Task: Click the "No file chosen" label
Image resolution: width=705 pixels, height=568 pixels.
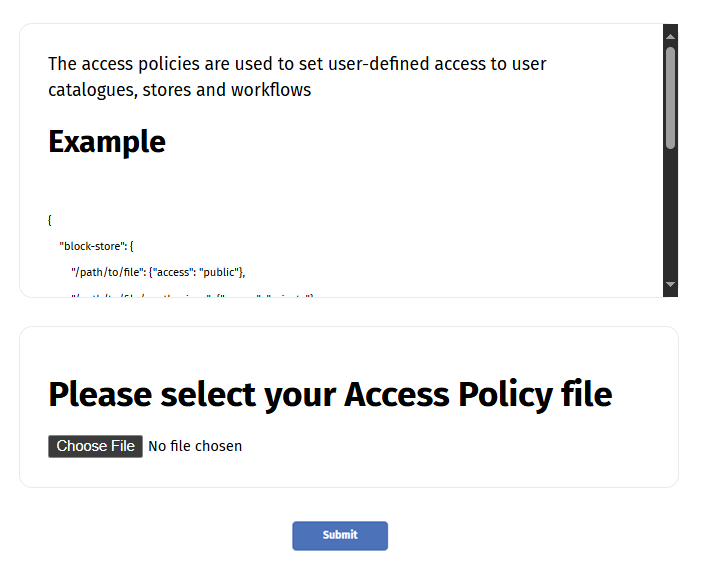Action: (x=195, y=446)
